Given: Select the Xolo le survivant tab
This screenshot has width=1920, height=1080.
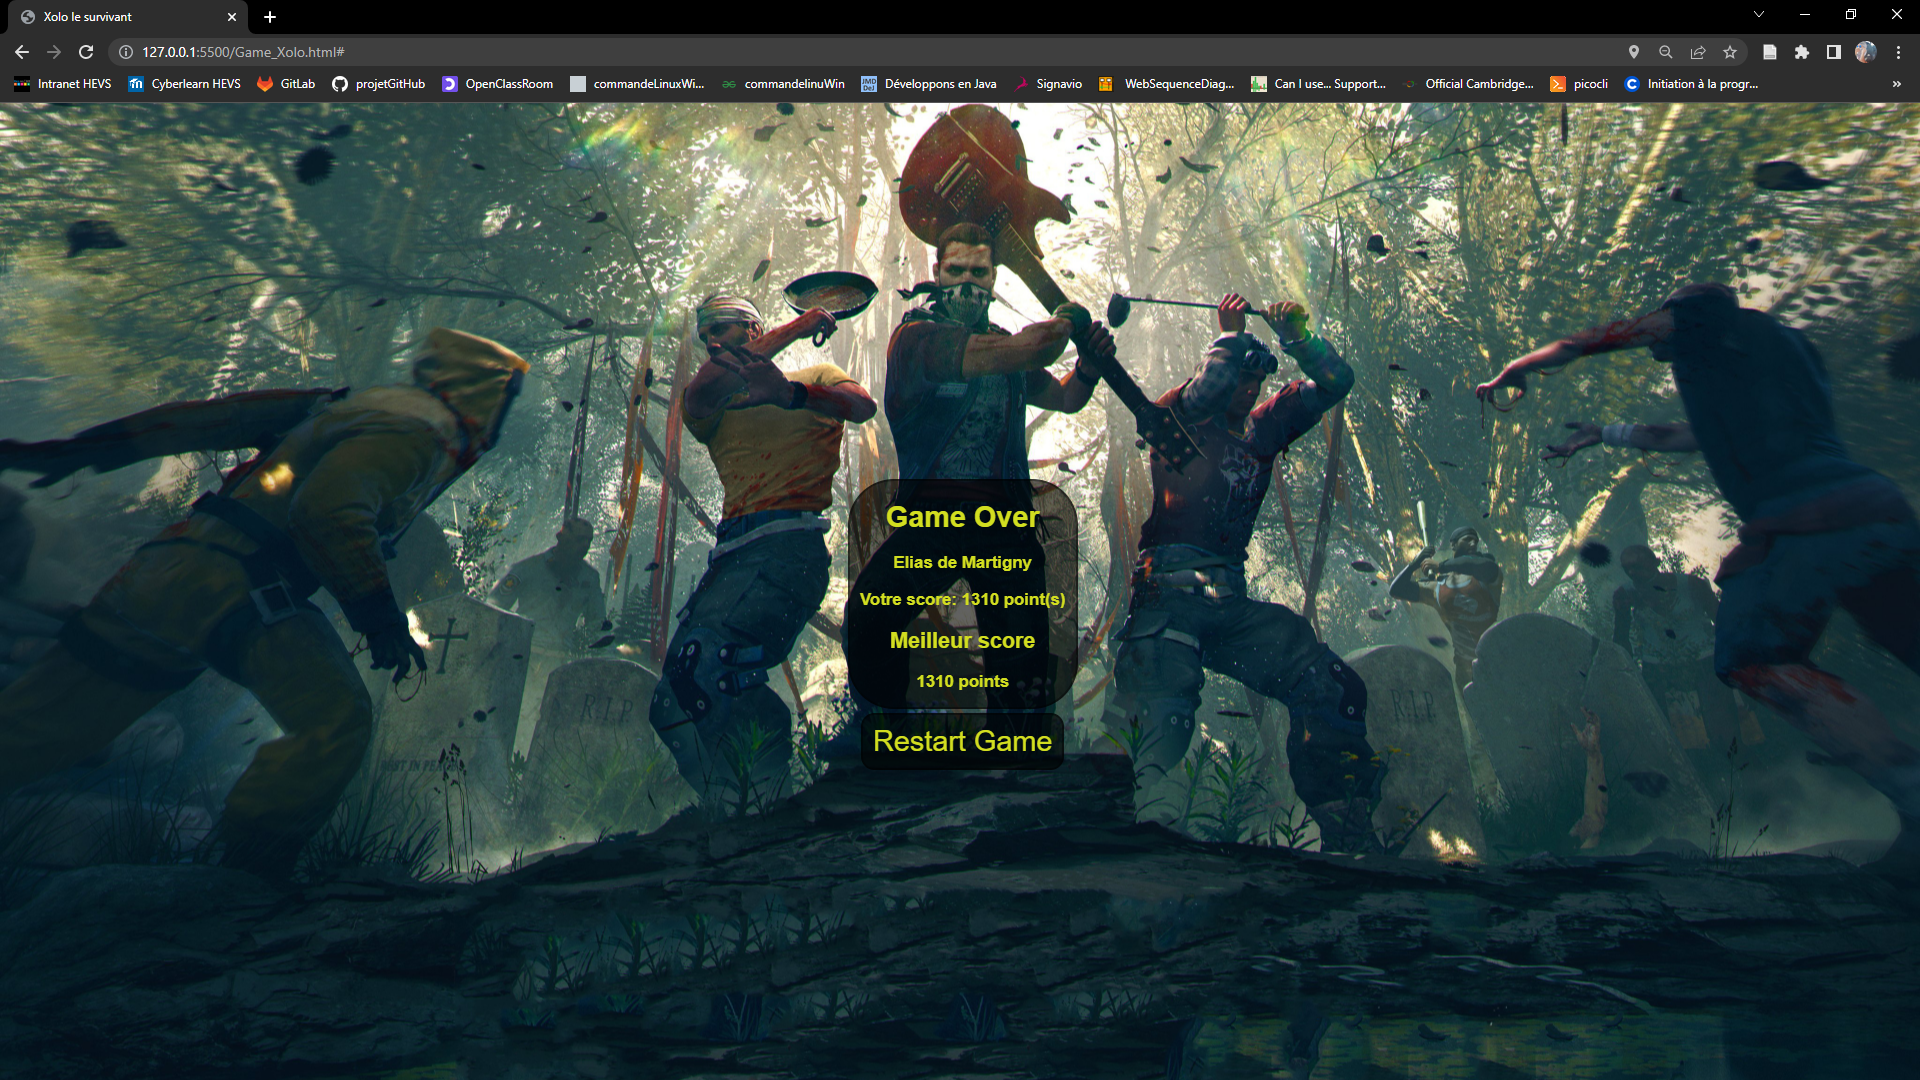Looking at the screenshot, I should (x=128, y=17).
